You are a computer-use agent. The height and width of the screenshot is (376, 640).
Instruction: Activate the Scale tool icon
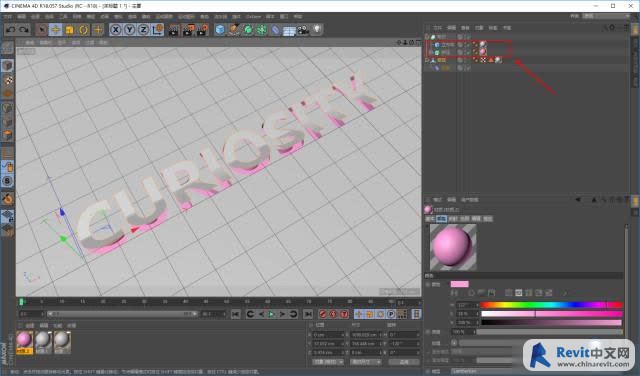pos(69,30)
